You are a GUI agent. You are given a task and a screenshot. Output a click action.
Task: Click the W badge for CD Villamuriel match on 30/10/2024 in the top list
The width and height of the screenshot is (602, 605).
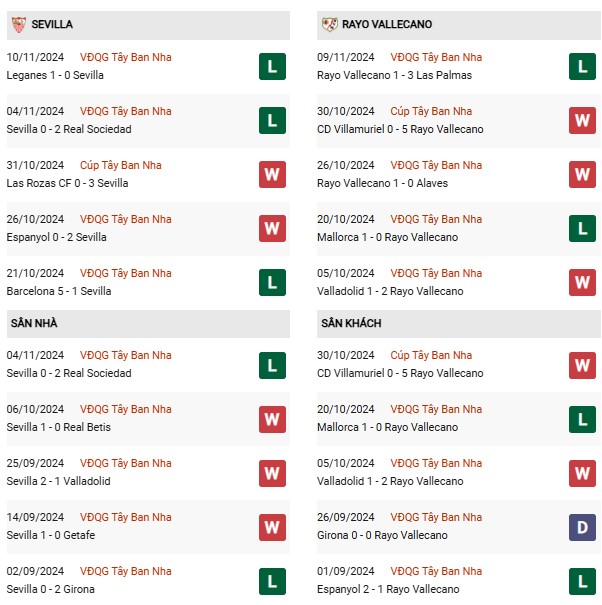pos(582,121)
